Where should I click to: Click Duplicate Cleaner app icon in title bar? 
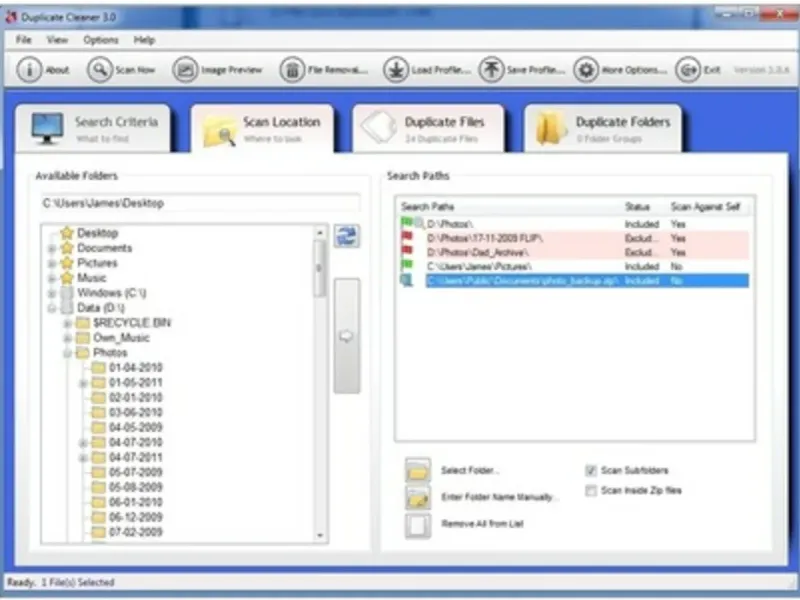[11, 17]
